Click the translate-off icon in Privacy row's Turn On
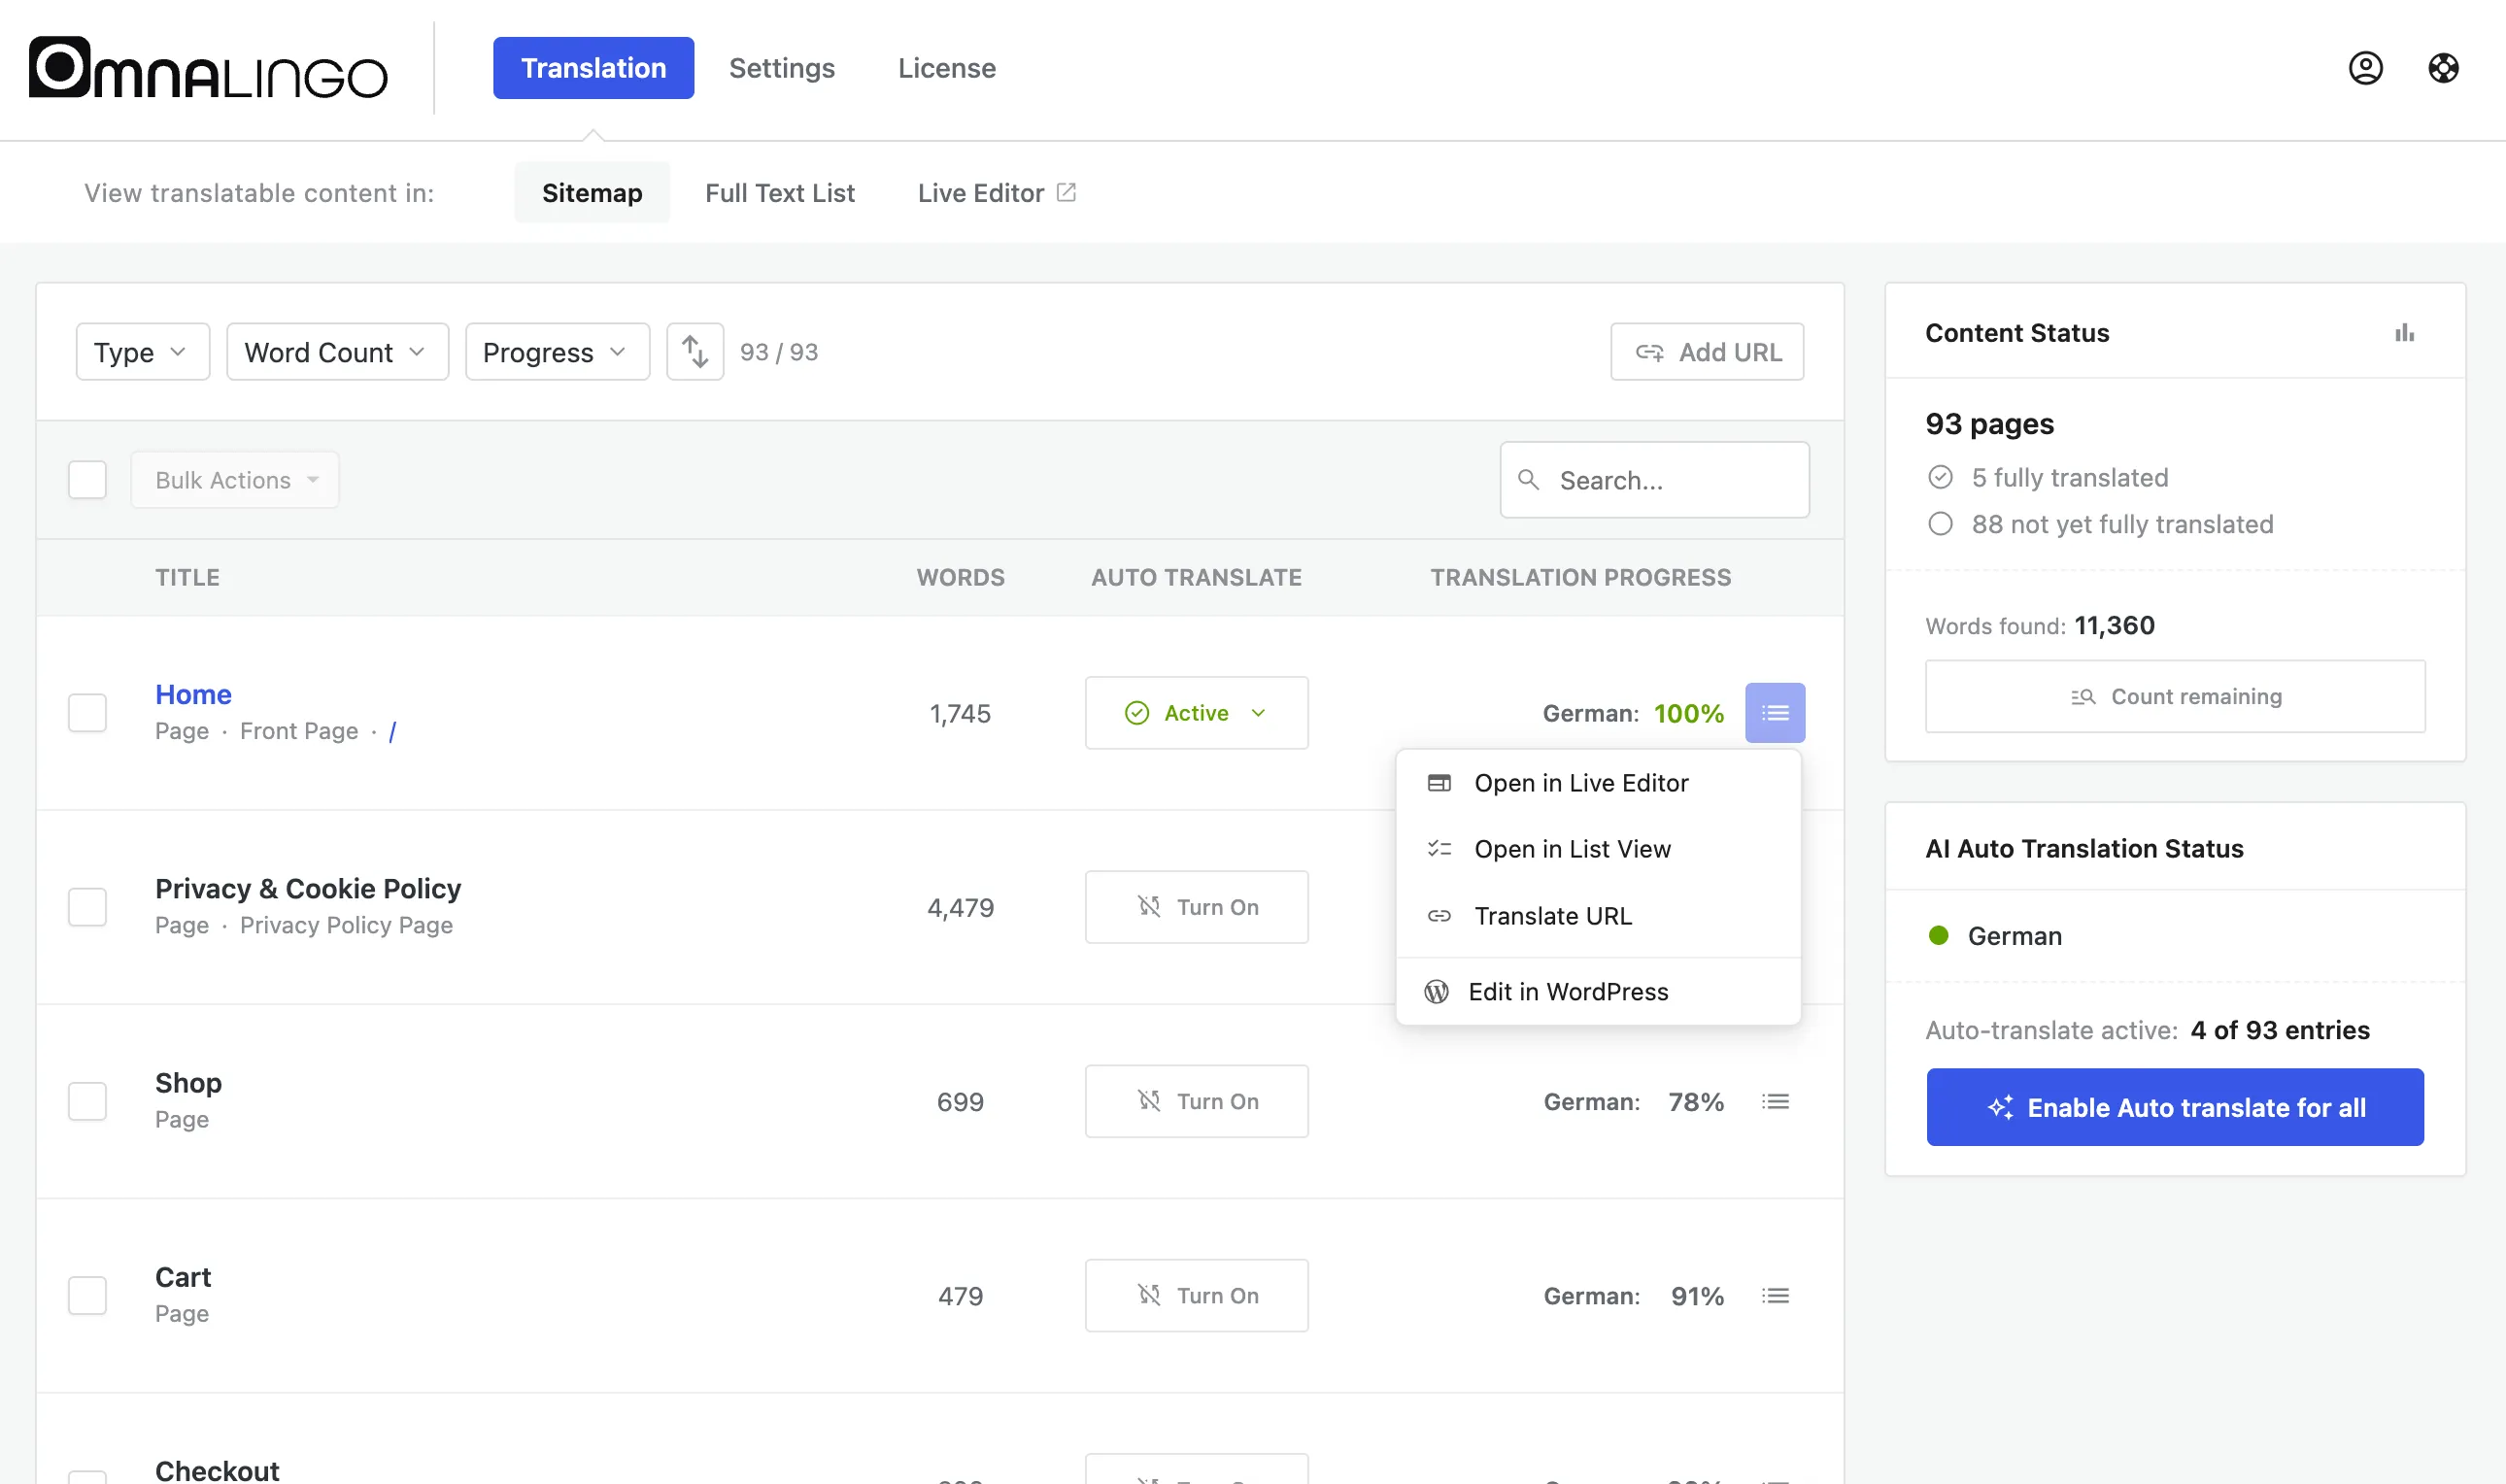The image size is (2506, 1484). [1149, 906]
